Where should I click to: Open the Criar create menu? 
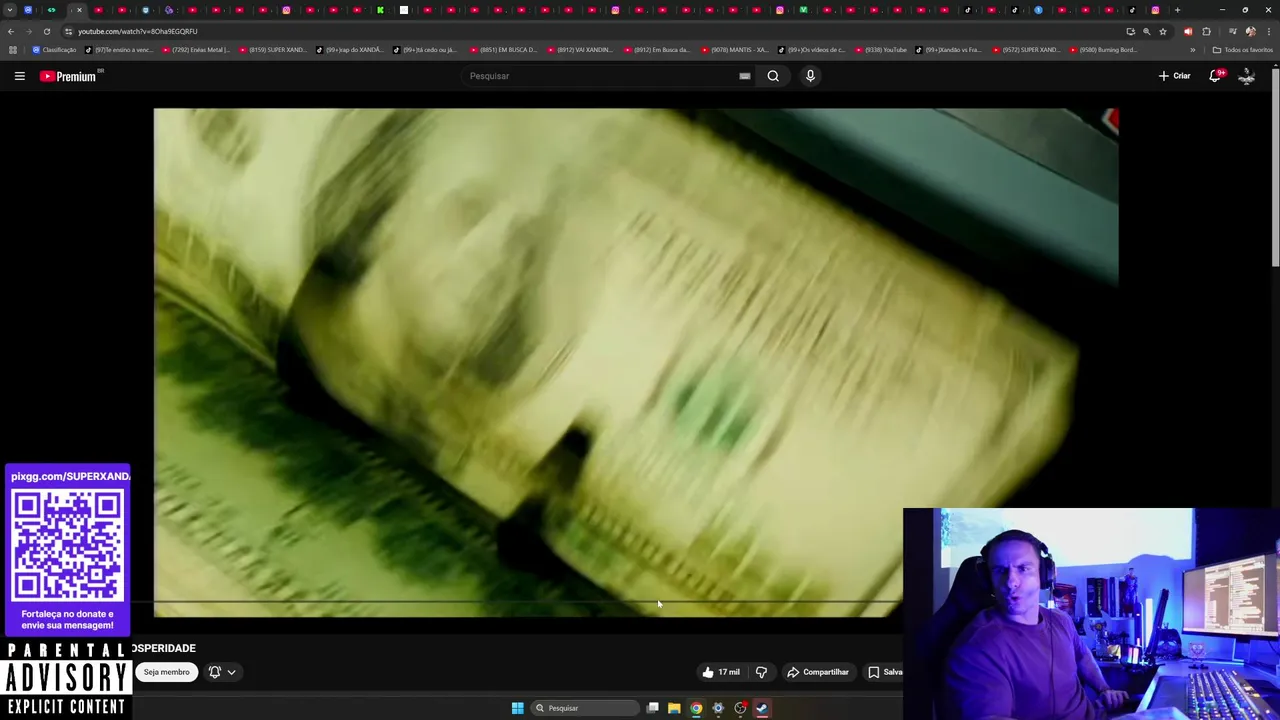pyautogui.click(x=1174, y=76)
